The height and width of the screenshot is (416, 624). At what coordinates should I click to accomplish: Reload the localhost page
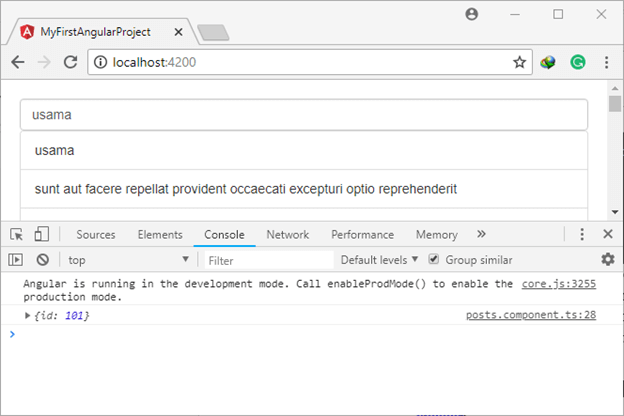point(70,62)
